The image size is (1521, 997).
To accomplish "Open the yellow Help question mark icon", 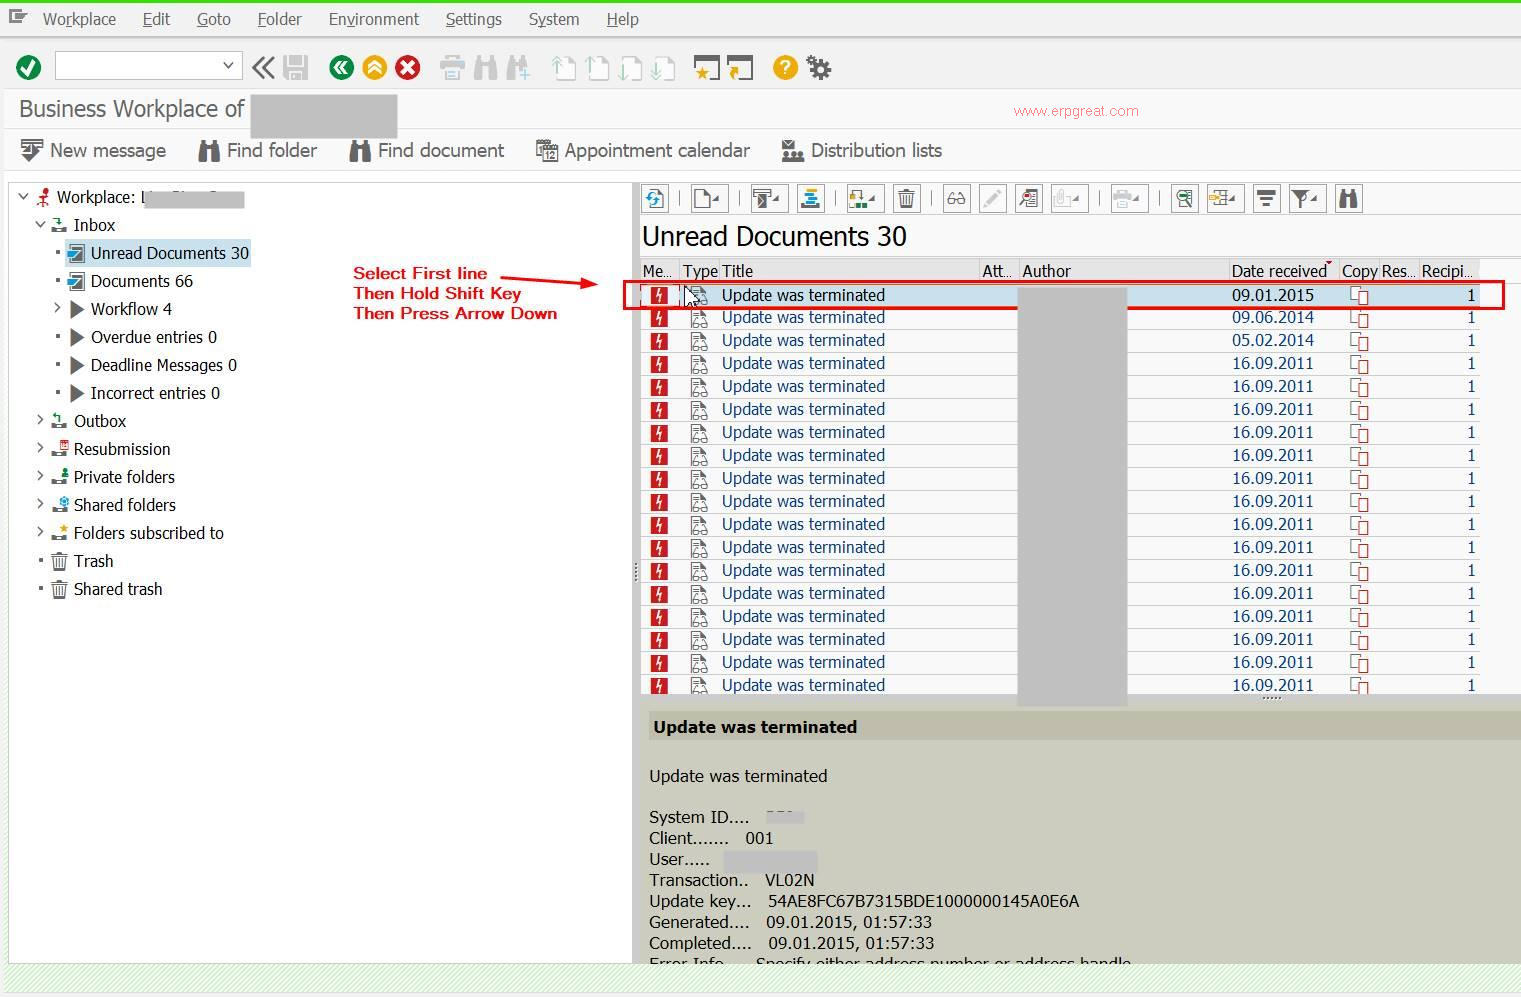I will coord(785,68).
